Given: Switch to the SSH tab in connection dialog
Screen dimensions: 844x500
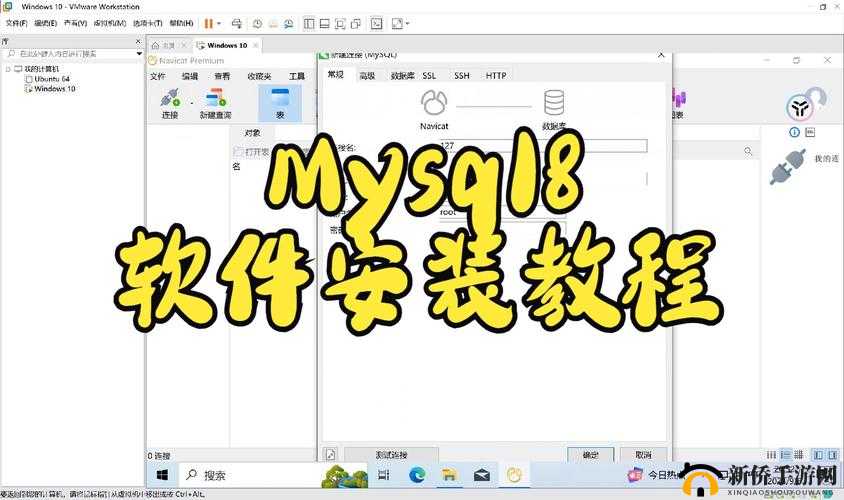Looking at the screenshot, I should (x=461, y=76).
